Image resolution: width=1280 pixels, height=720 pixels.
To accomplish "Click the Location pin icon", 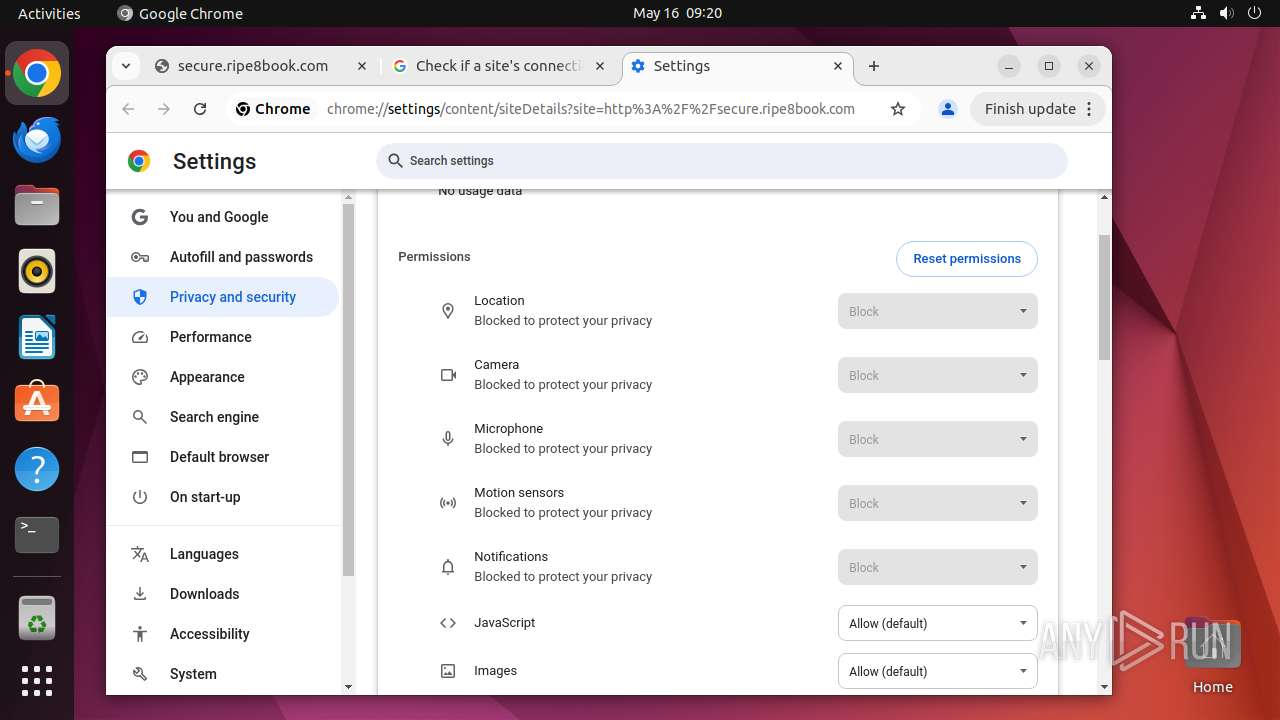I will pyautogui.click(x=448, y=311).
